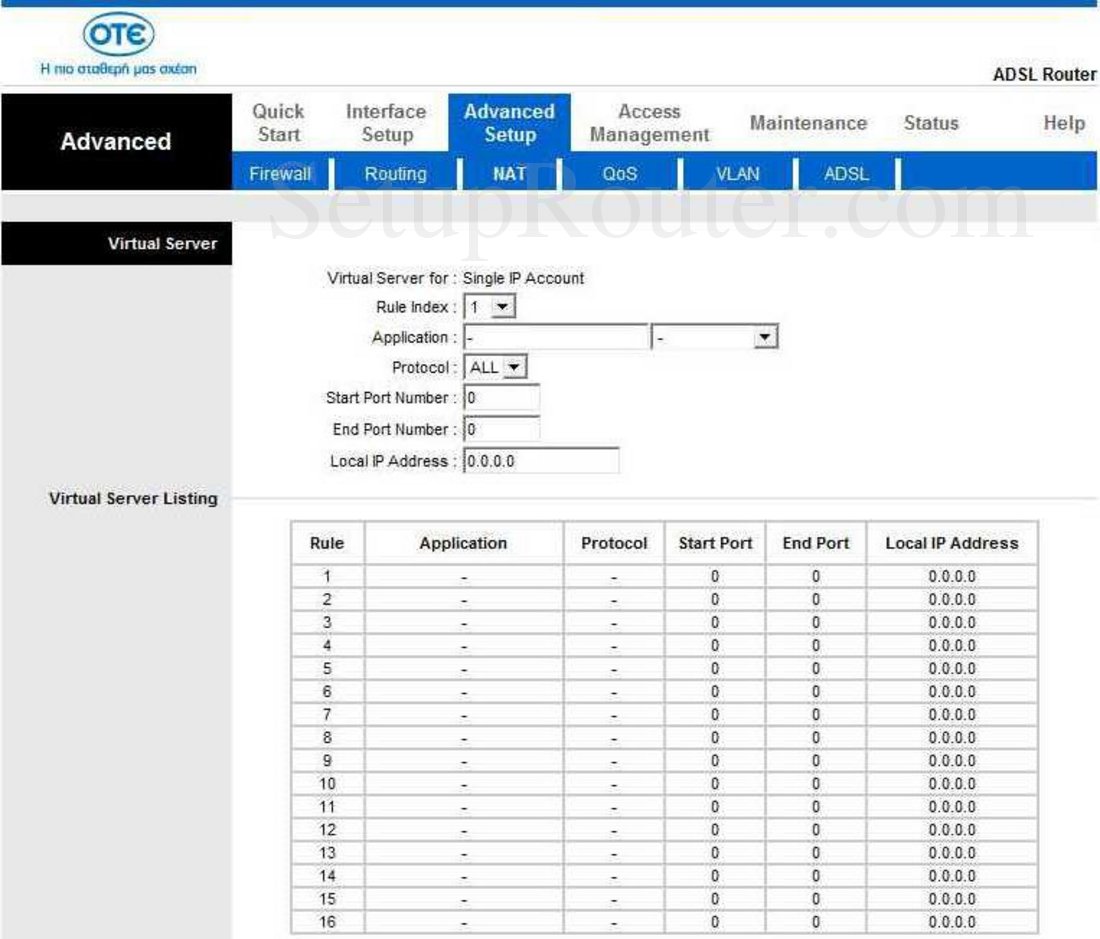Click the End Port column header
Image resolution: width=1100 pixels, height=939 pixels.
tap(816, 543)
